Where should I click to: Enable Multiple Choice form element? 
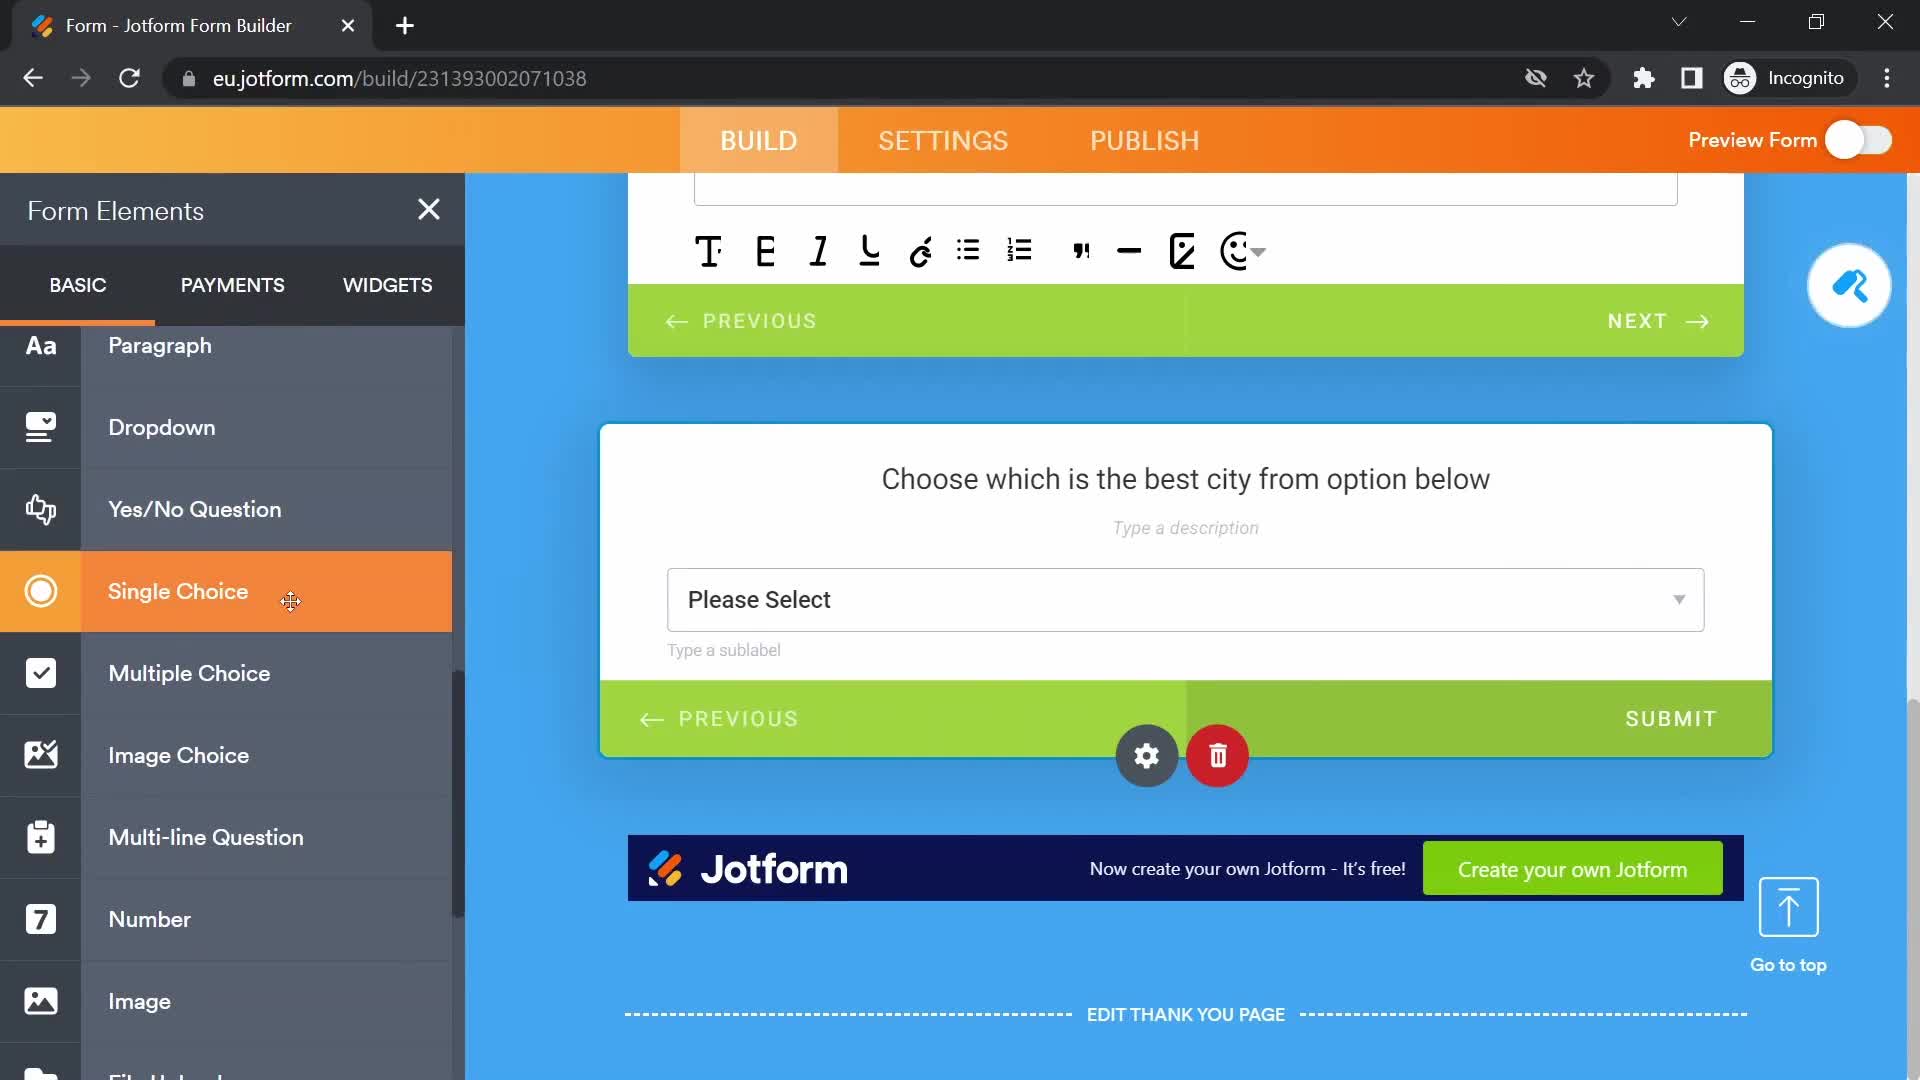tap(189, 673)
